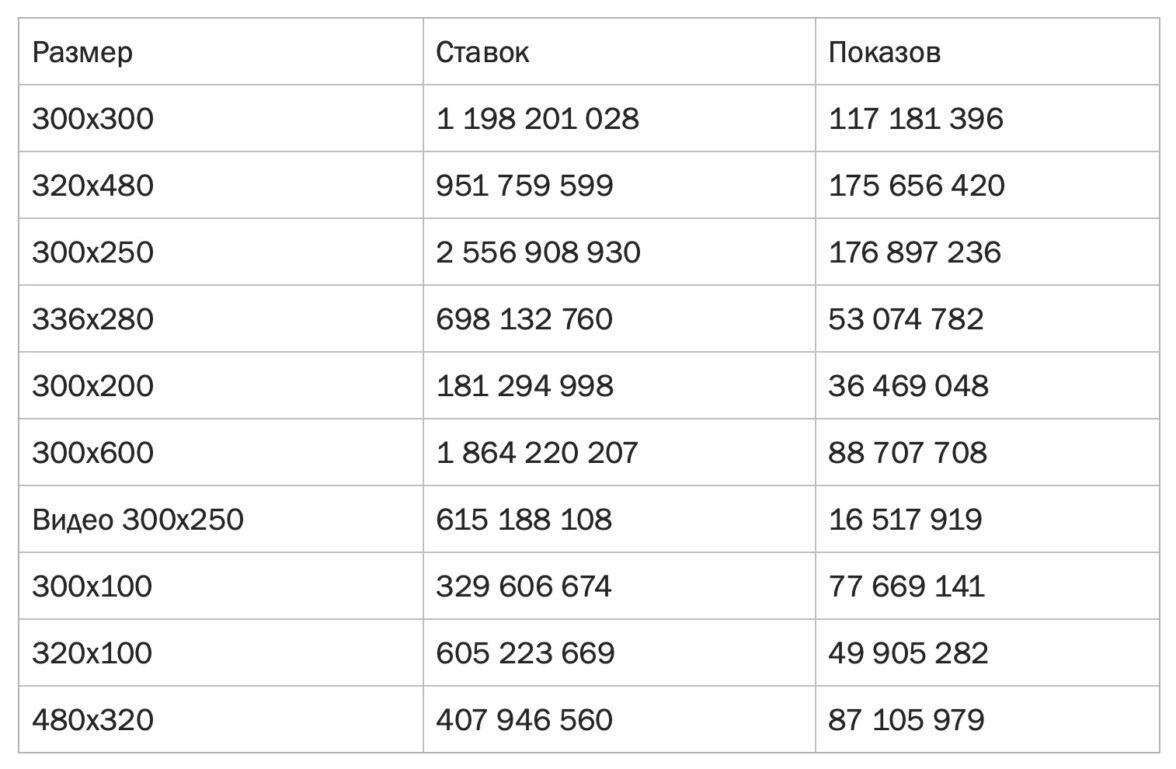The height and width of the screenshot is (769, 1176).
Task: Click impressions value 16 517 919
Action: (905, 520)
